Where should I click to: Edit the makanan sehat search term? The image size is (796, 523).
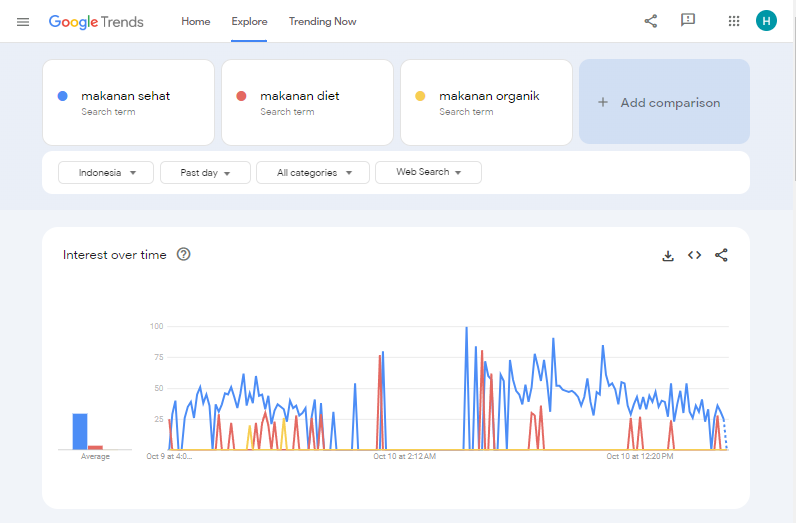click(128, 103)
